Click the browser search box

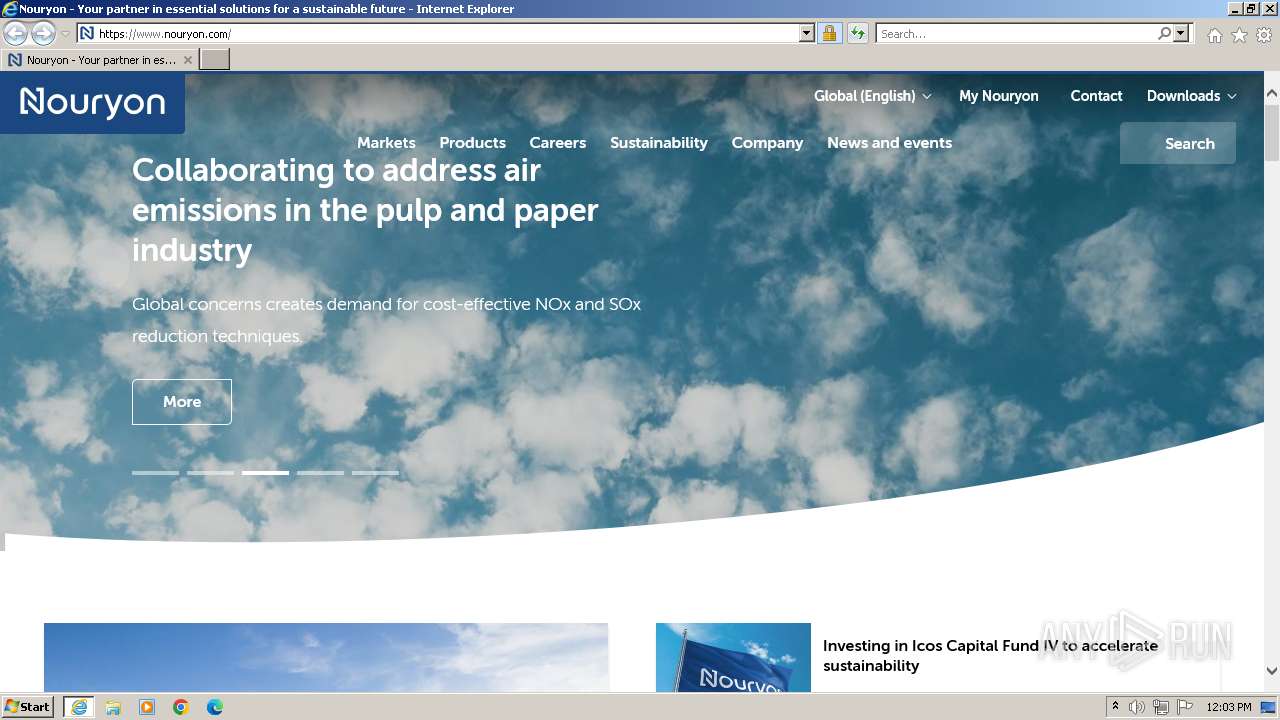pos(1015,34)
